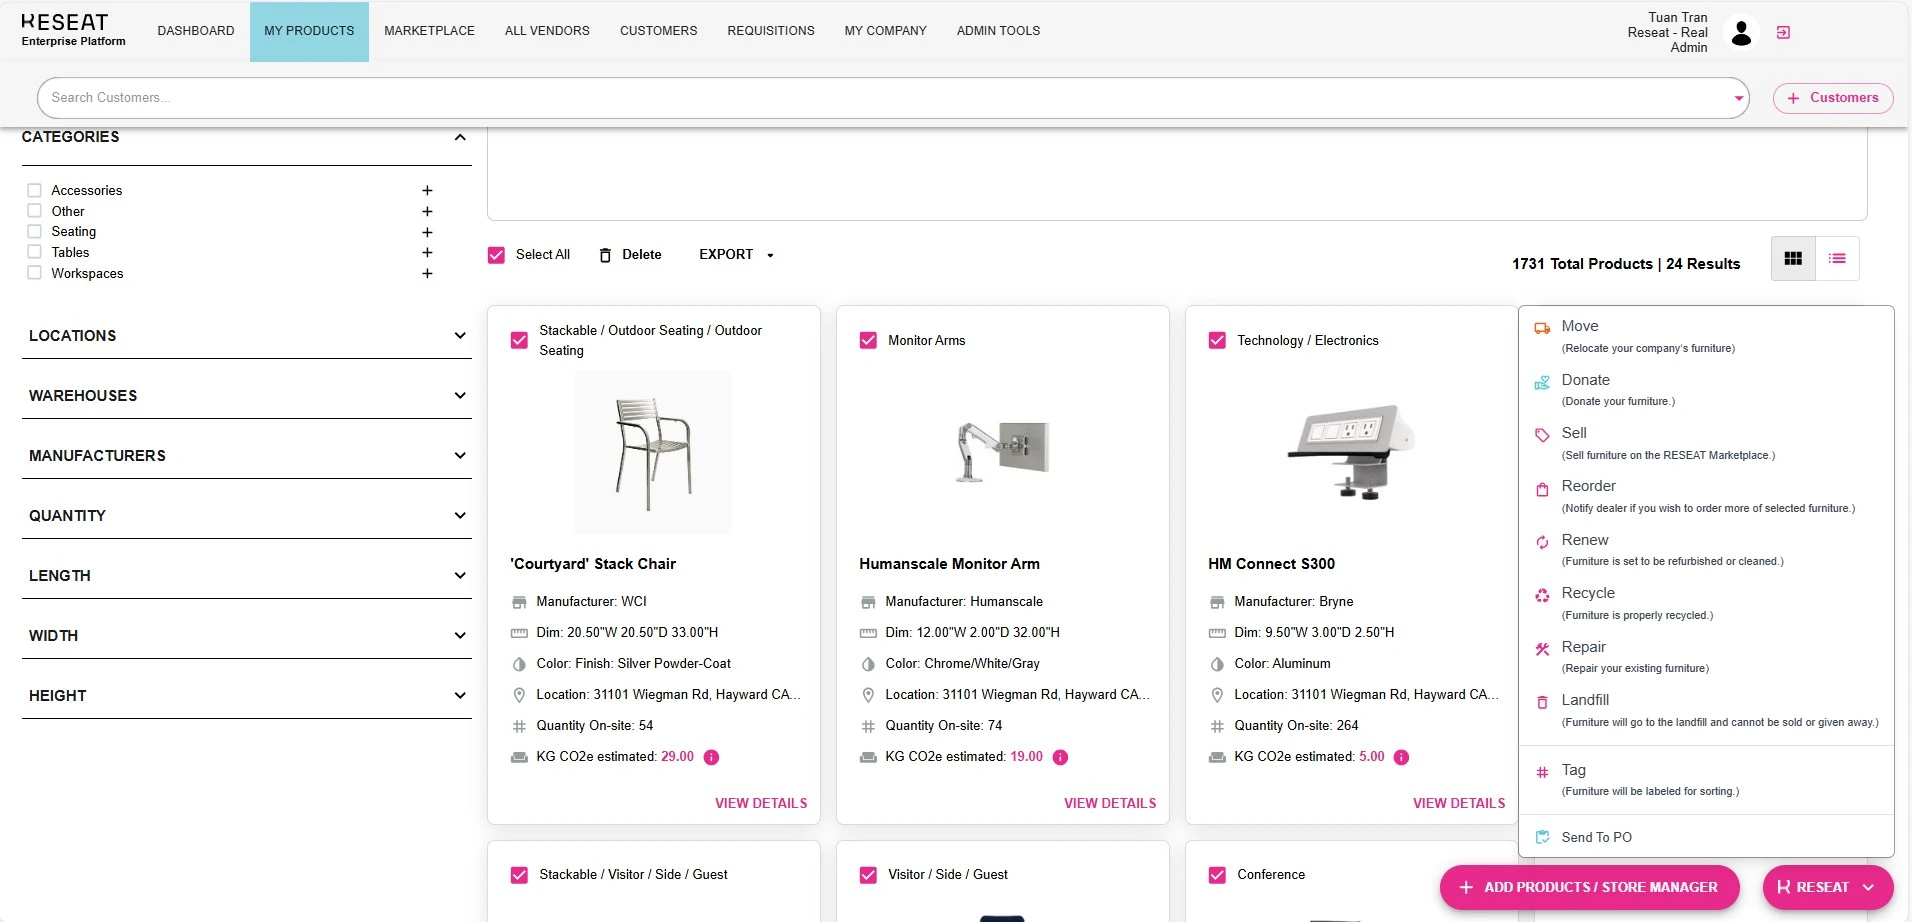This screenshot has width=1912, height=922.
Task: Choose Donate from the action menu
Action: coord(1585,380)
